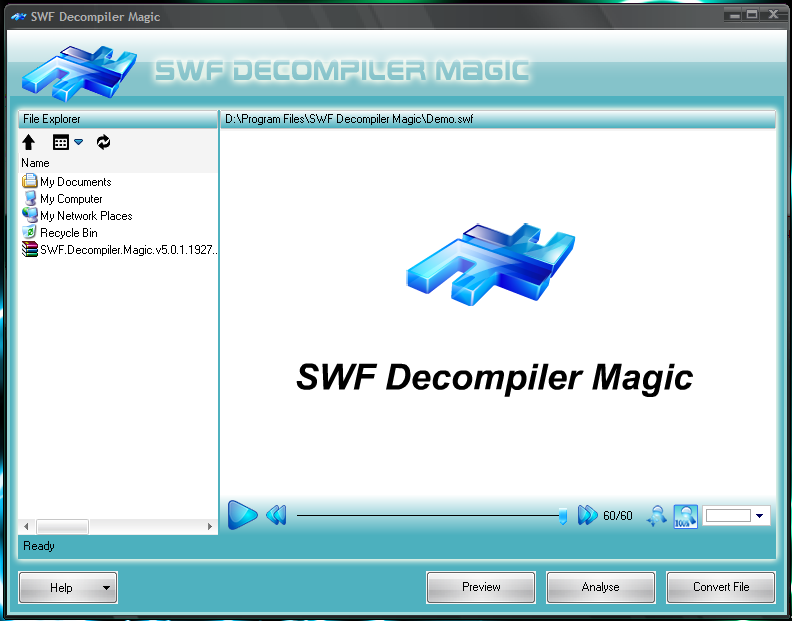The height and width of the screenshot is (621, 792).
Task: Click the 60/60 frame counter
Action: (618, 516)
